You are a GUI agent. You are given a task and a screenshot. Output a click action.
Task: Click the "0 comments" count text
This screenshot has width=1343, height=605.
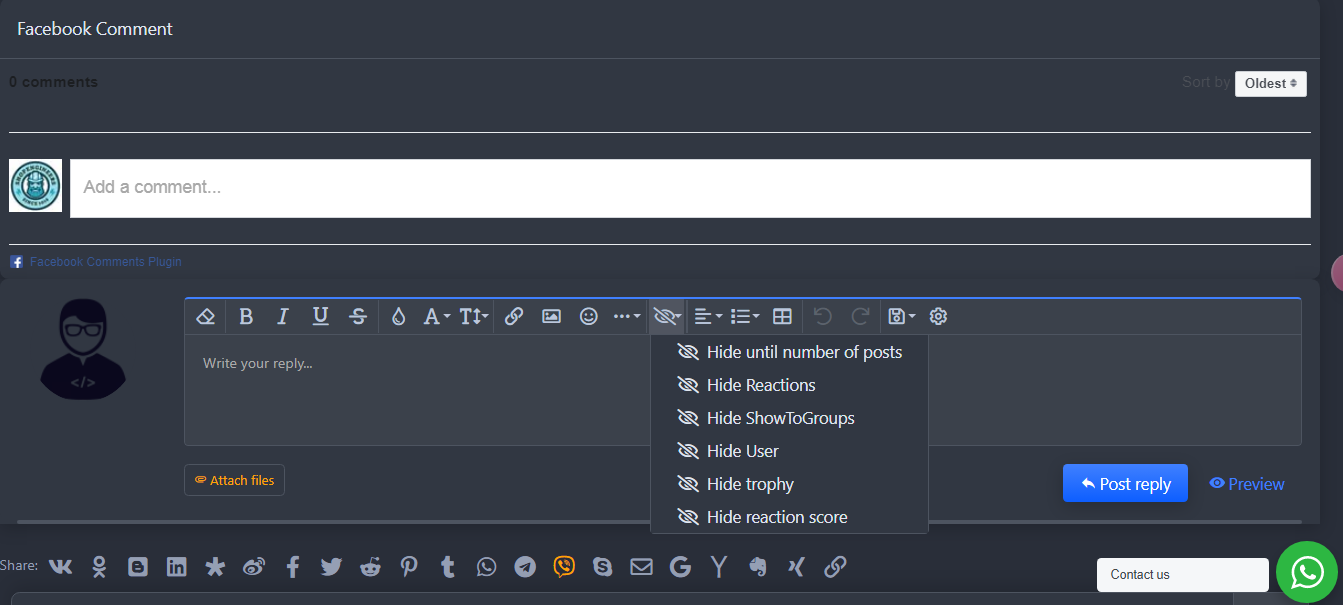[54, 82]
